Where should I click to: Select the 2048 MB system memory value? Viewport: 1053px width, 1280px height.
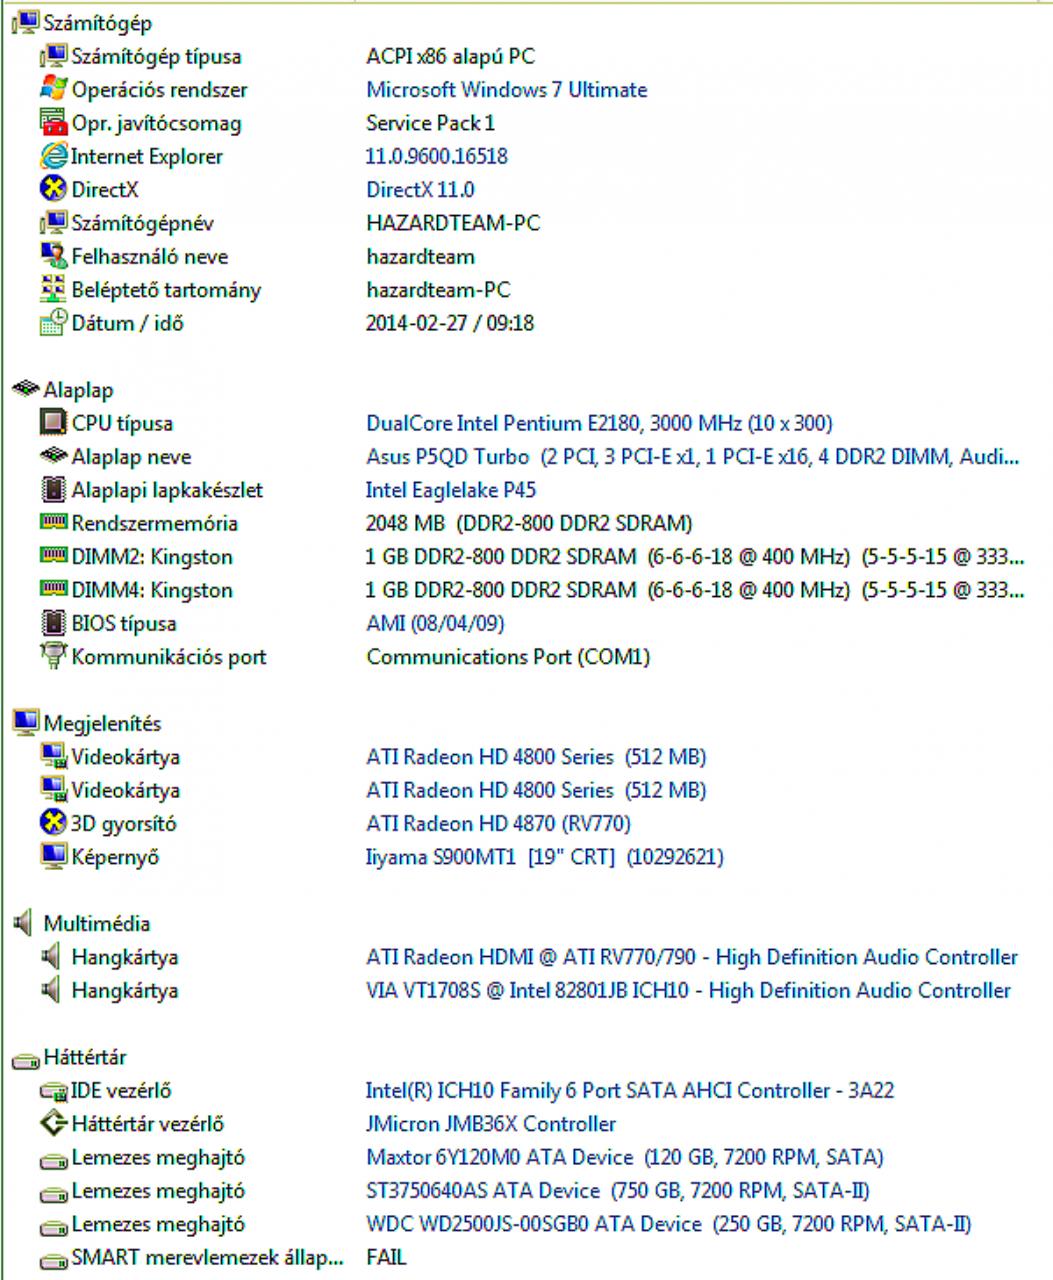(x=529, y=523)
